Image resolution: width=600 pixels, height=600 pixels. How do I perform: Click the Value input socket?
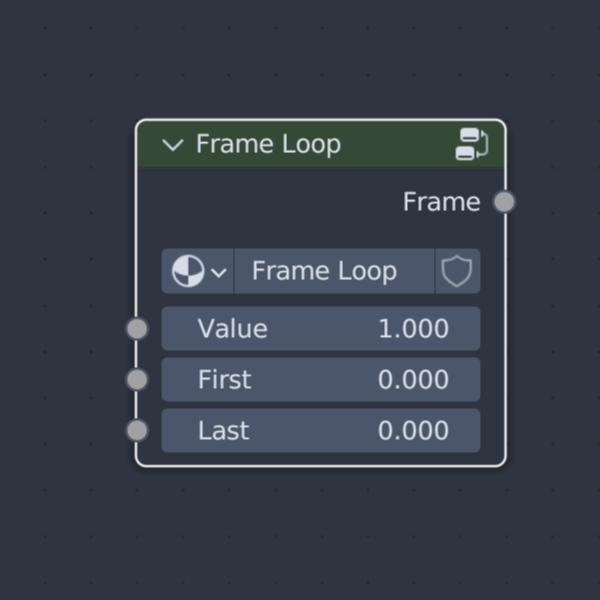coord(137,329)
